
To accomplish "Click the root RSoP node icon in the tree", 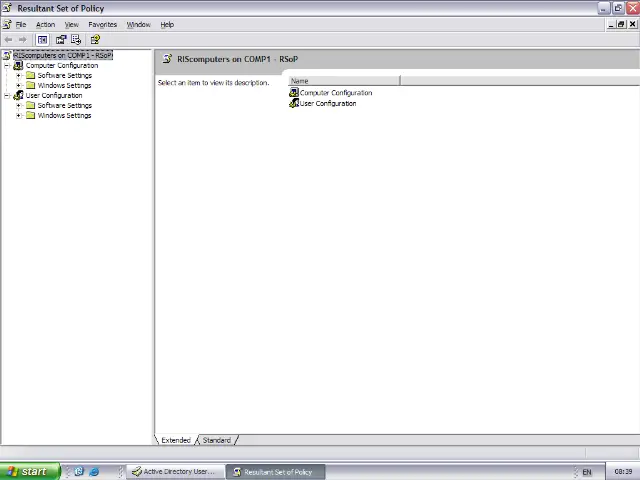I will click(7, 55).
